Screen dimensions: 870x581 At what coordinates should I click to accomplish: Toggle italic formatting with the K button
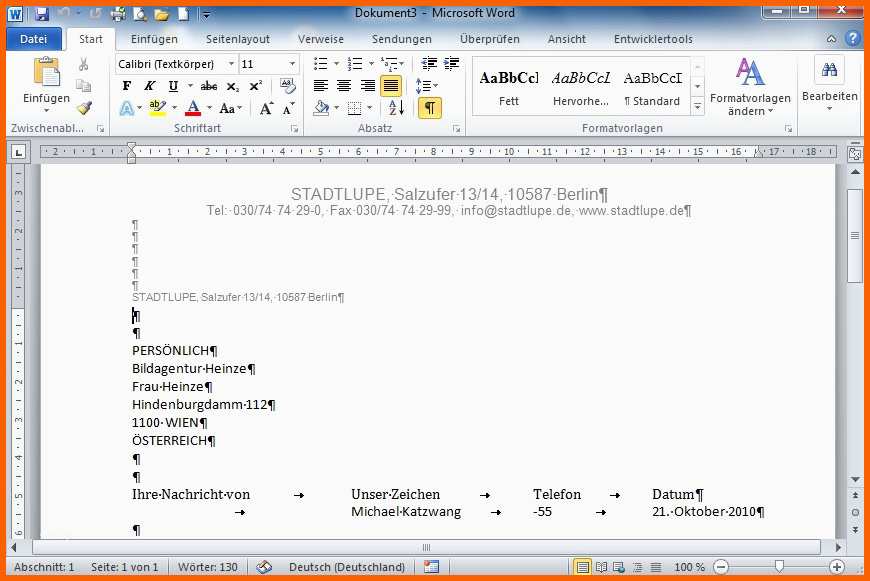(148, 86)
